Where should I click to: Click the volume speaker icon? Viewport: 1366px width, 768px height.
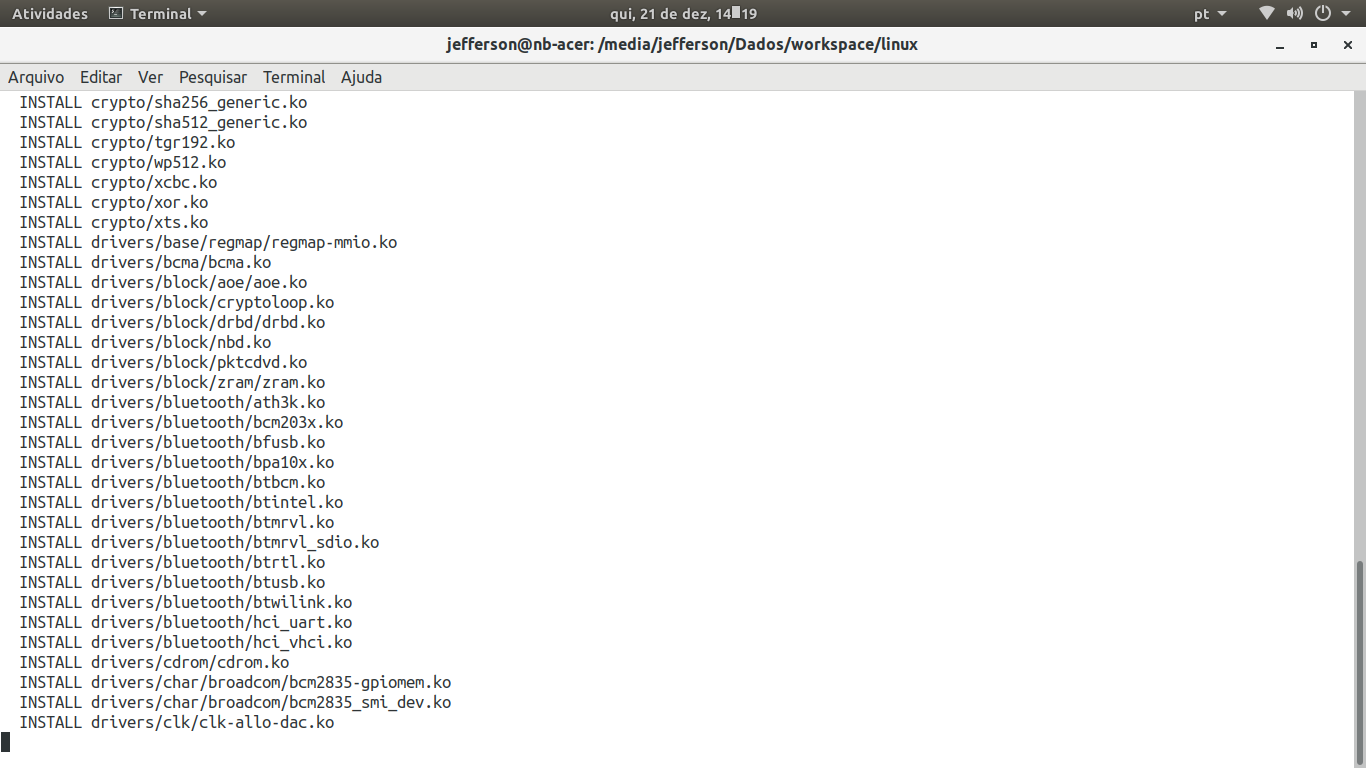(x=1295, y=14)
